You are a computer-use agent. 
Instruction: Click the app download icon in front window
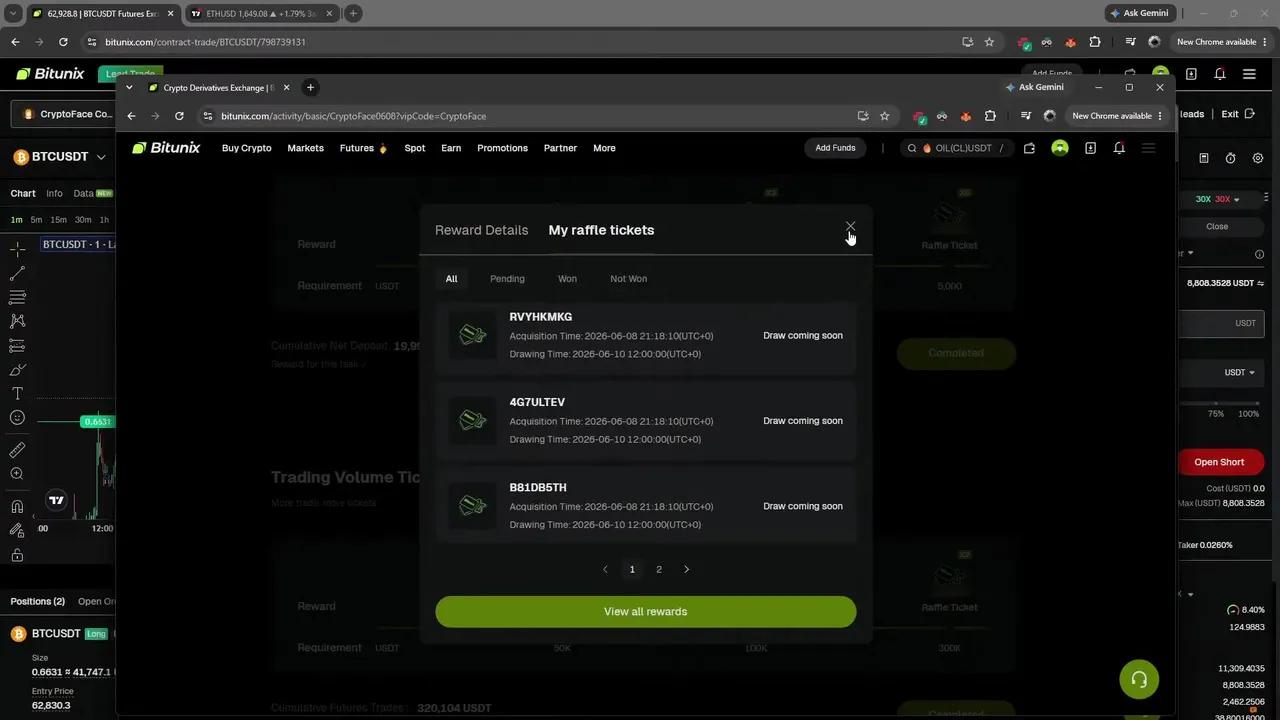pos(1090,148)
